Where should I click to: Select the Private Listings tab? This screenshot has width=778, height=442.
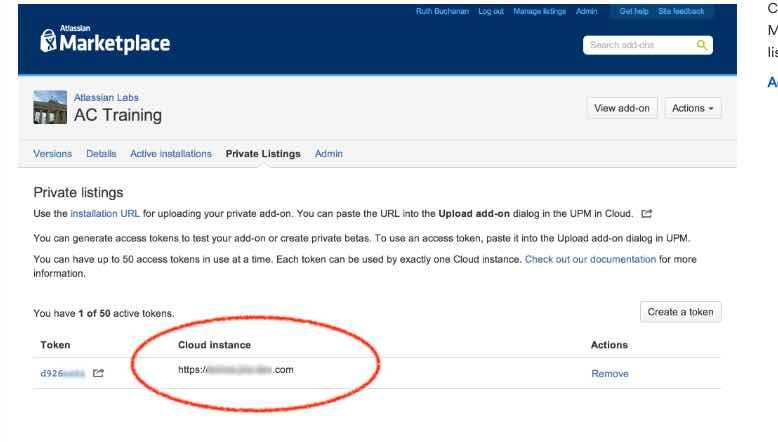(263, 154)
